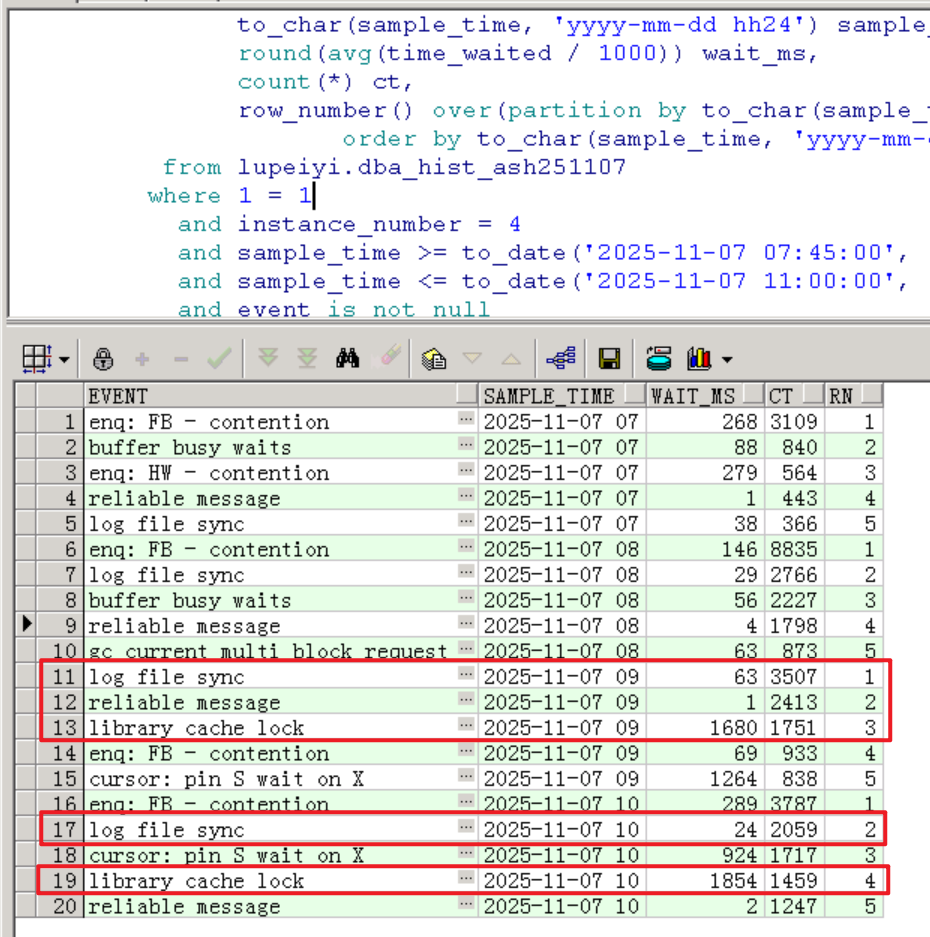Image resolution: width=930 pixels, height=937 pixels.
Task: Save results with the floppy disk icon
Action: [x=609, y=359]
